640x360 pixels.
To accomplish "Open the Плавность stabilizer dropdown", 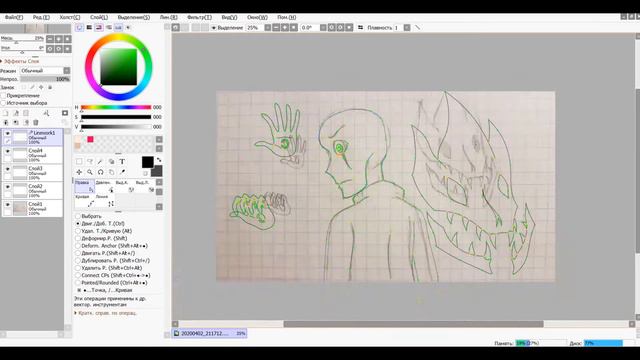I will (x=407, y=27).
